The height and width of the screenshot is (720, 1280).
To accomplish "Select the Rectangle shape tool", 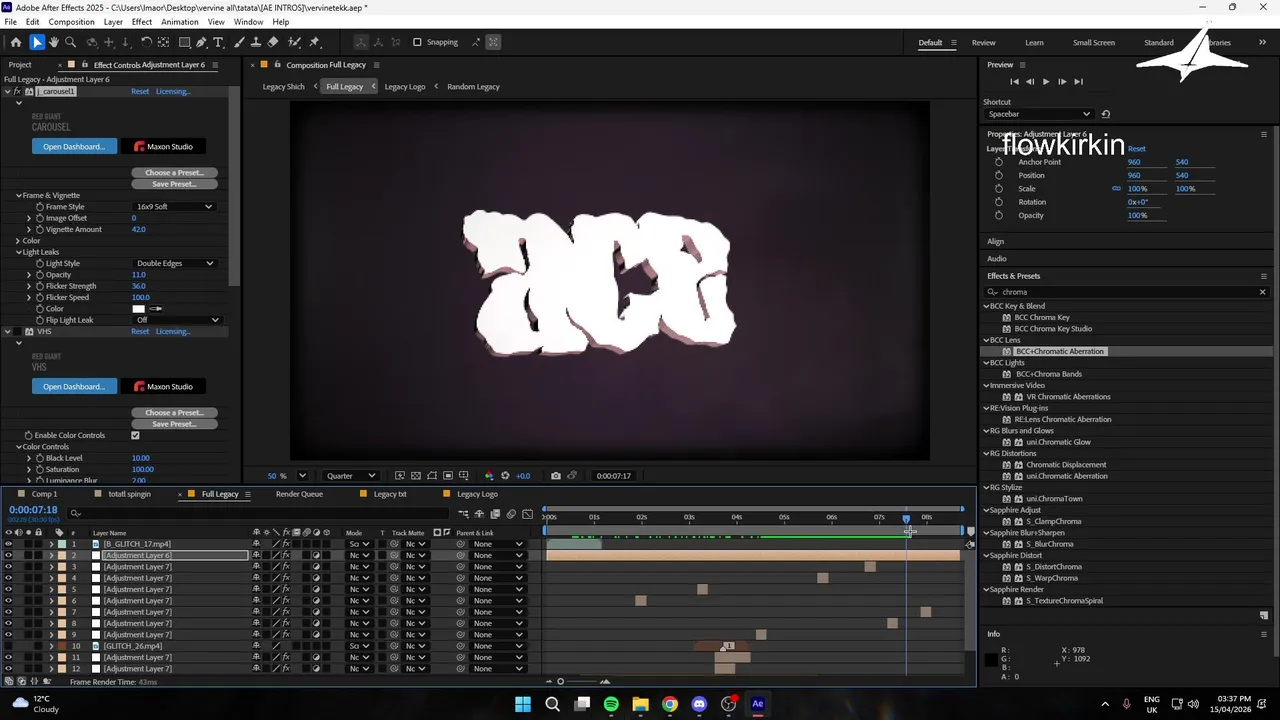I will [x=185, y=42].
